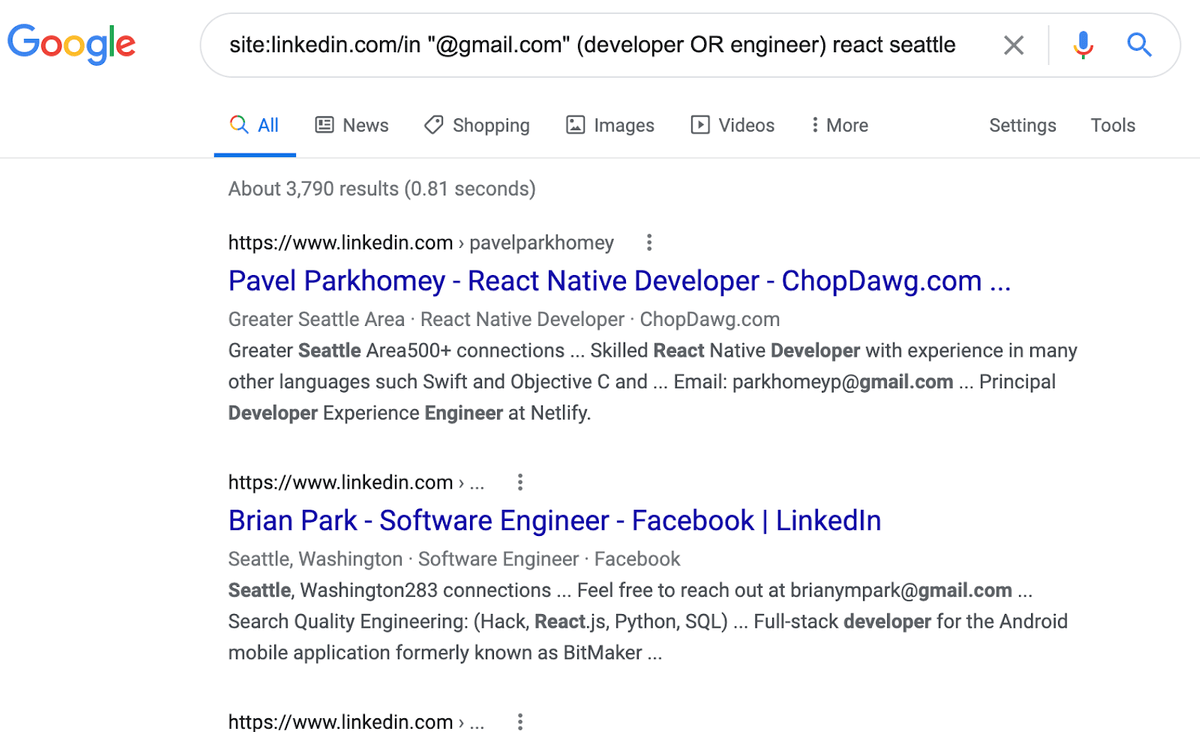Screen dimensions: 1200x732
Task: Open the More search categories menu
Action: (x=839, y=125)
